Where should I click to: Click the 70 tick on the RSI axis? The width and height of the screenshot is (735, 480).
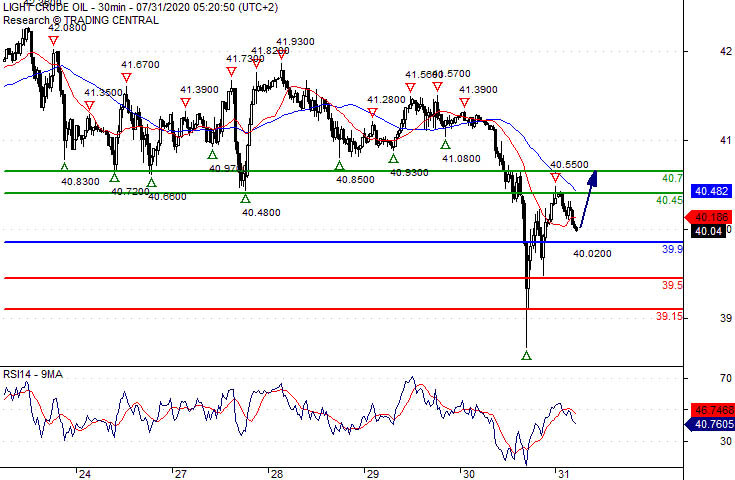pyautogui.click(x=726, y=378)
